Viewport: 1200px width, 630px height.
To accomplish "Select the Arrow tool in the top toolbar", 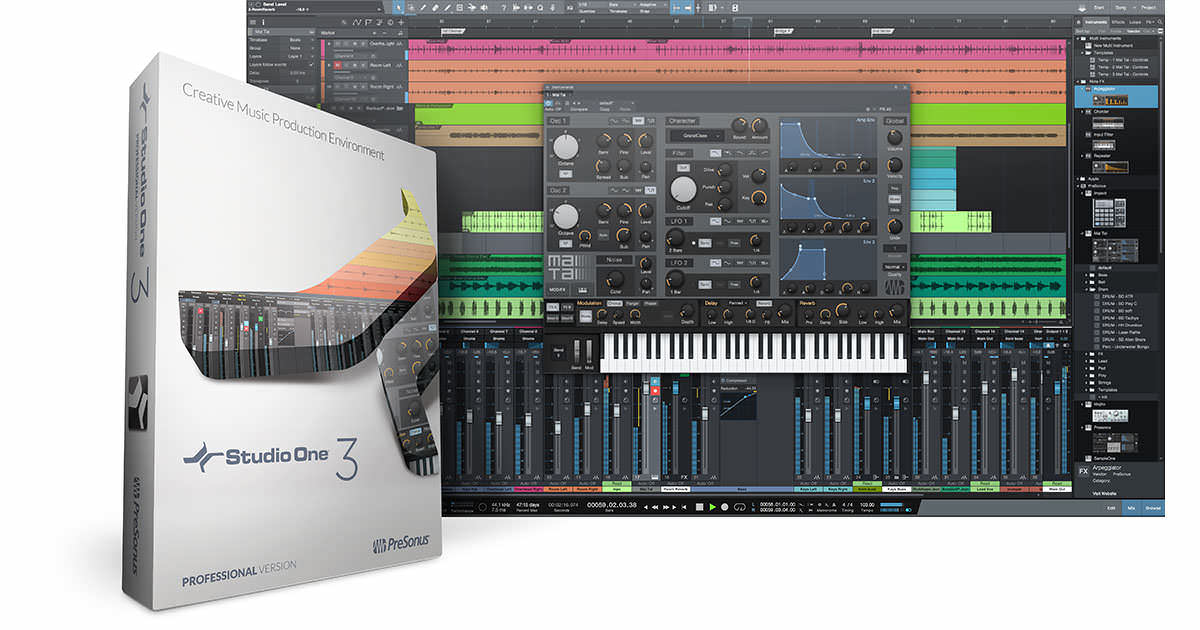I will click(x=399, y=7).
